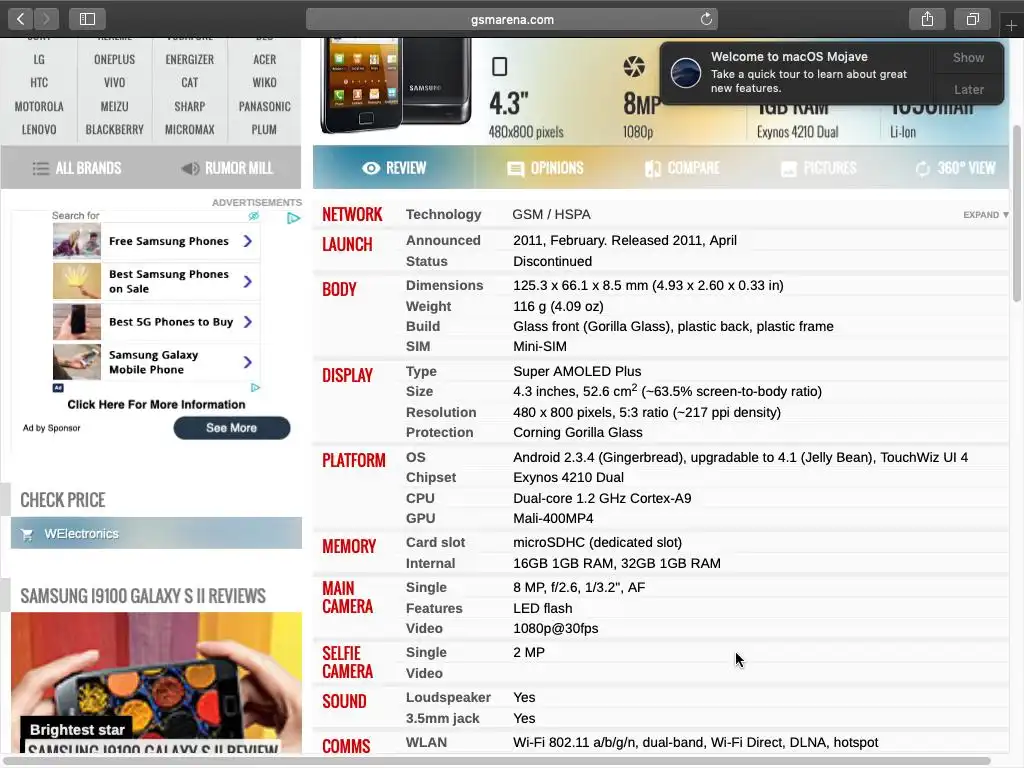This screenshot has height=768, width=1024.
Task: Select BlackBerry brand link
Action: [114, 130]
